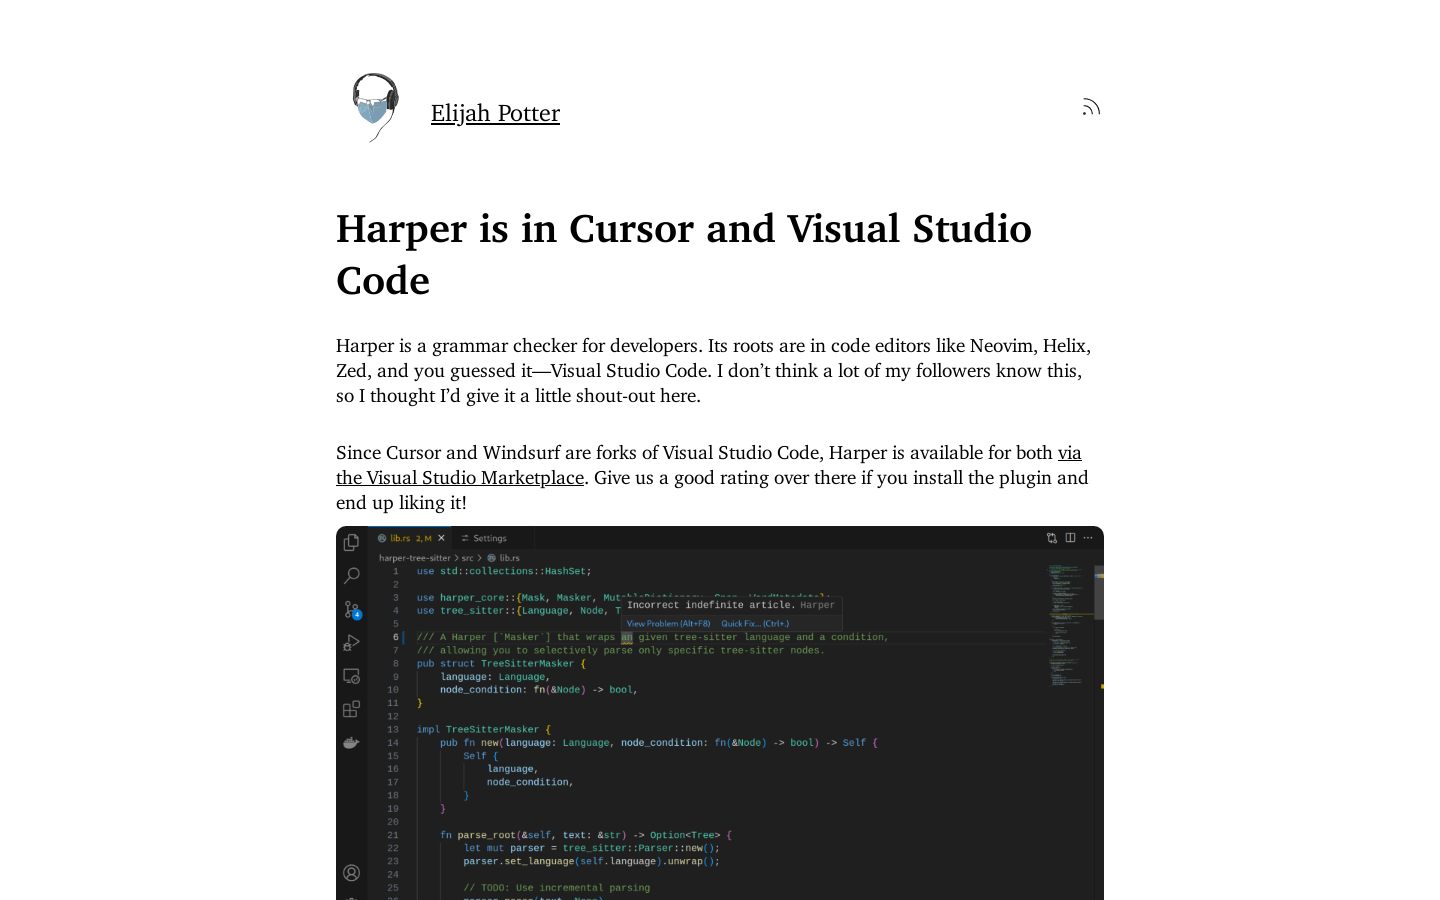Close the lib.rs tab with X
The image size is (1440, 900).
(441, 538)
